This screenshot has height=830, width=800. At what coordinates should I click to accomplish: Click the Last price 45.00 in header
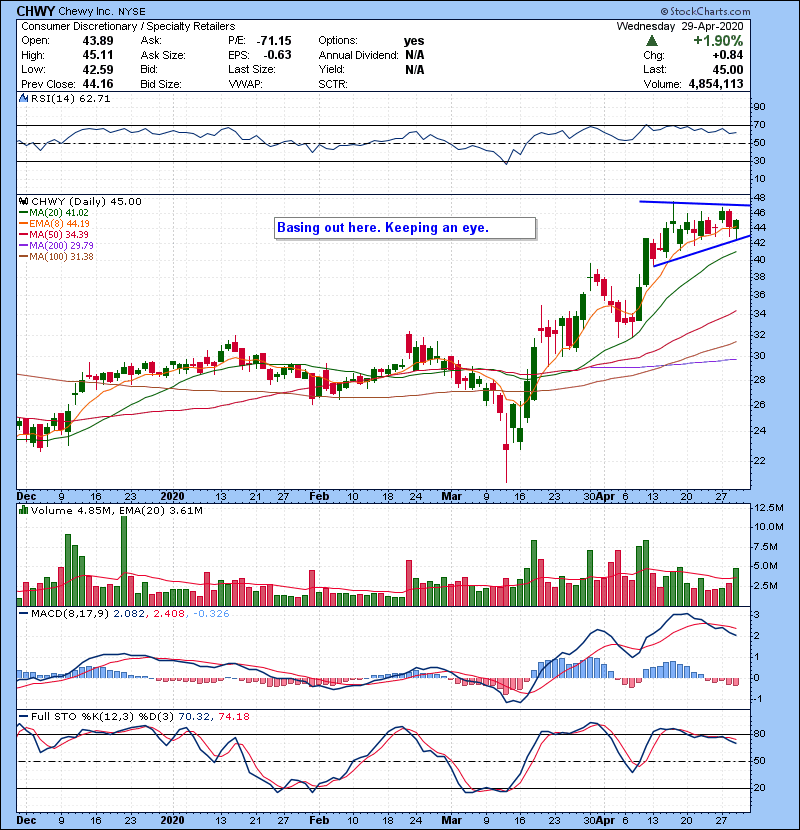727,69
